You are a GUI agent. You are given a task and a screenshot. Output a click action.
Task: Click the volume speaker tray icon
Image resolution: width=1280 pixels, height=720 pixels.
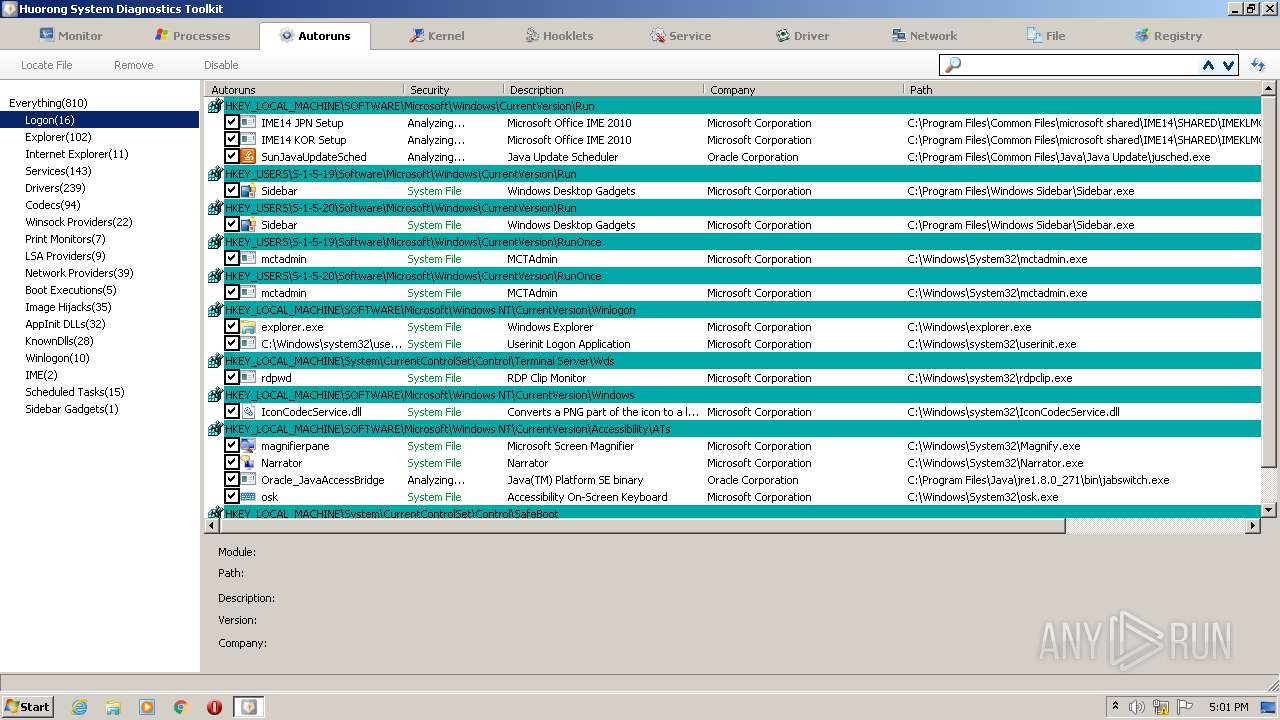1137,707
